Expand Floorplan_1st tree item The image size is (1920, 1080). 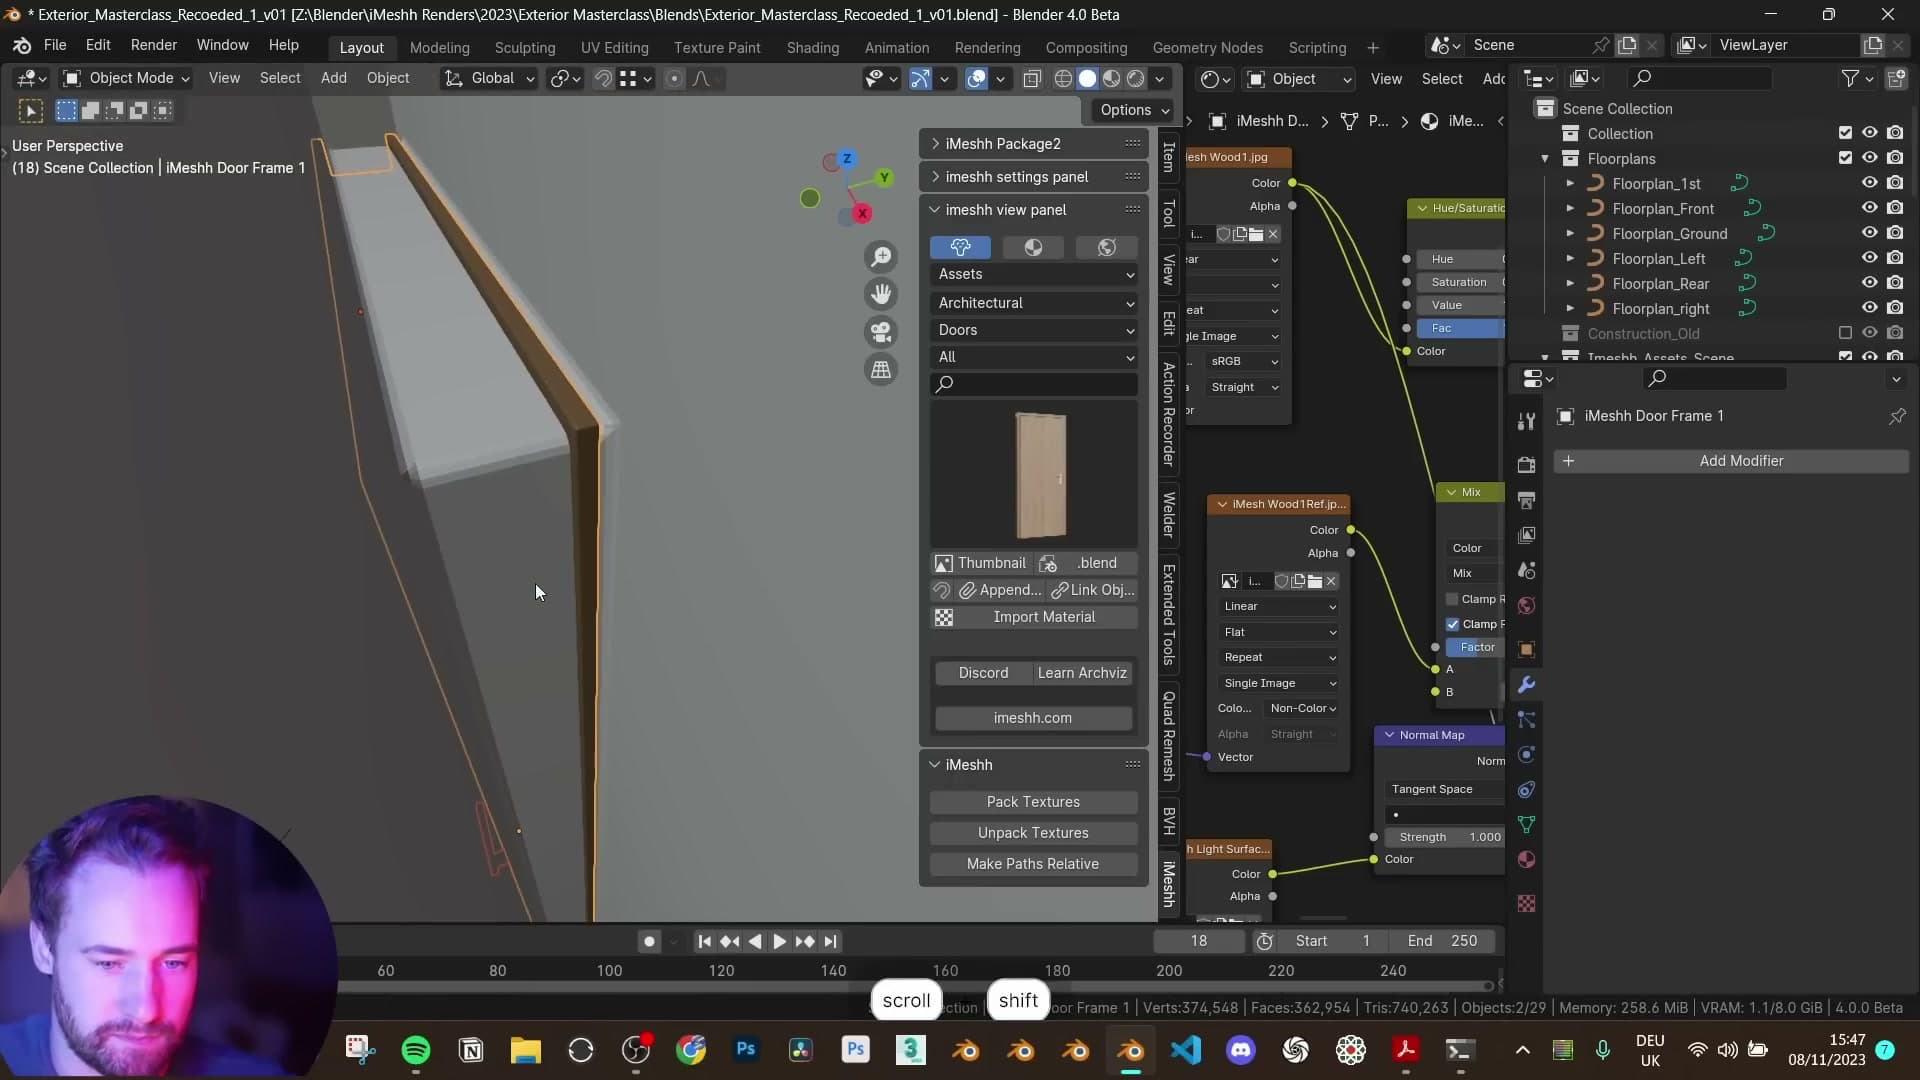coord(1570,183)
